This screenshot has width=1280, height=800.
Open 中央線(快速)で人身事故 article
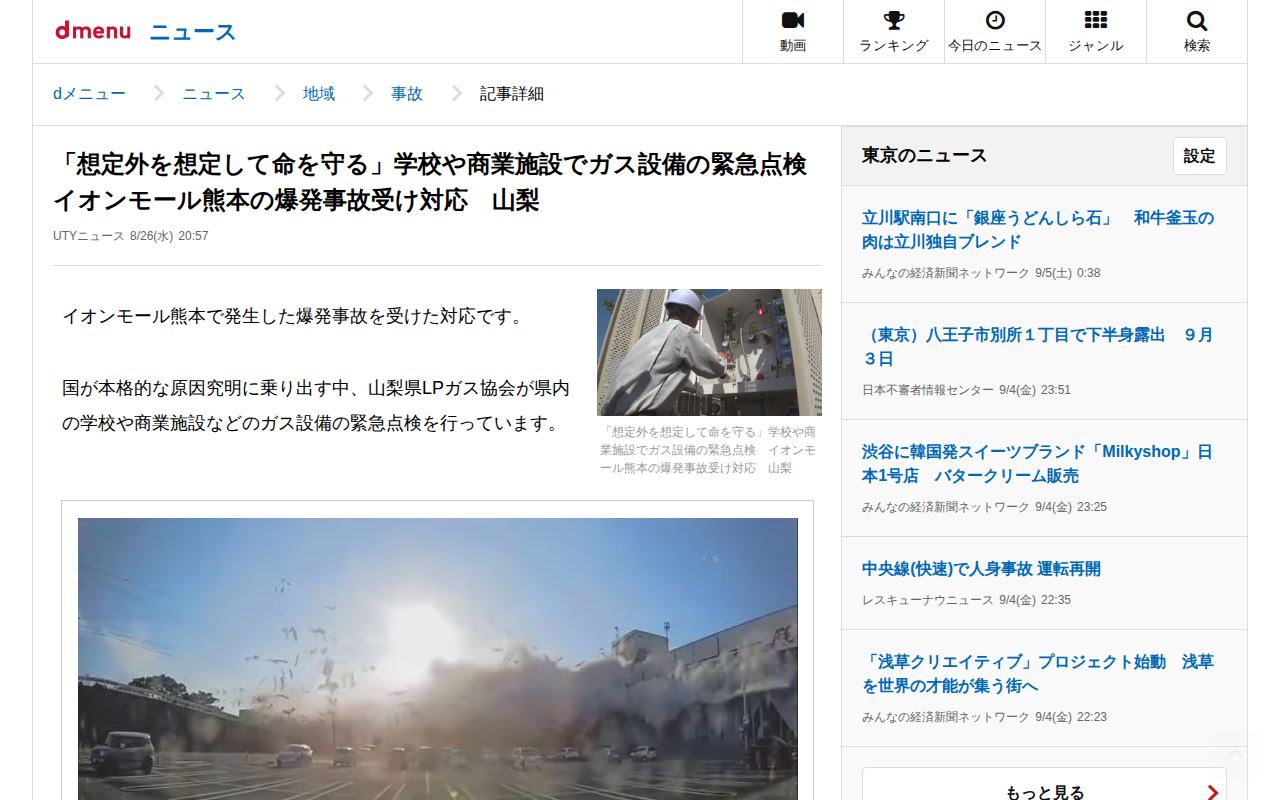click(981, 569)
